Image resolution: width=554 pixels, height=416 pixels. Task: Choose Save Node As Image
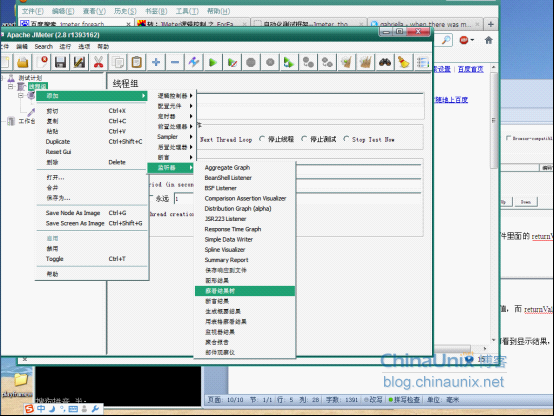pos(92,213)
